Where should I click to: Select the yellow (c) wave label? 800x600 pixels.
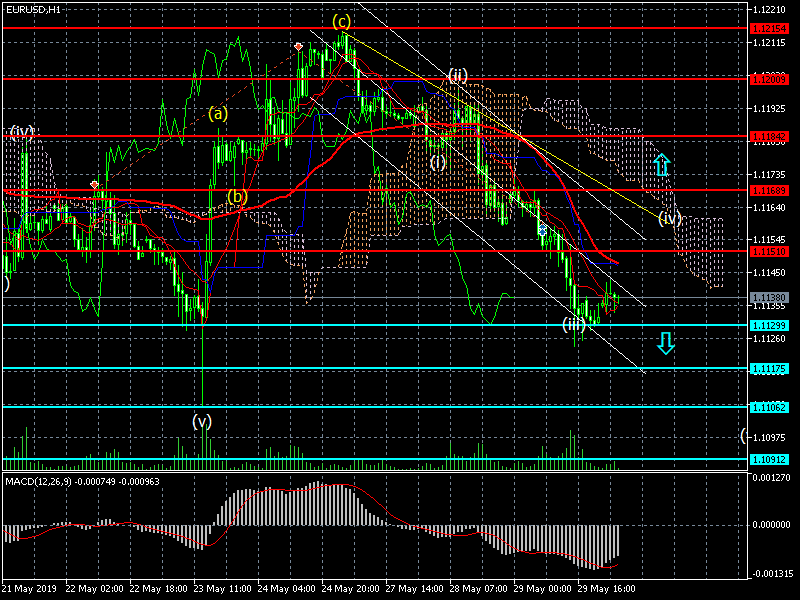point(342,21)
